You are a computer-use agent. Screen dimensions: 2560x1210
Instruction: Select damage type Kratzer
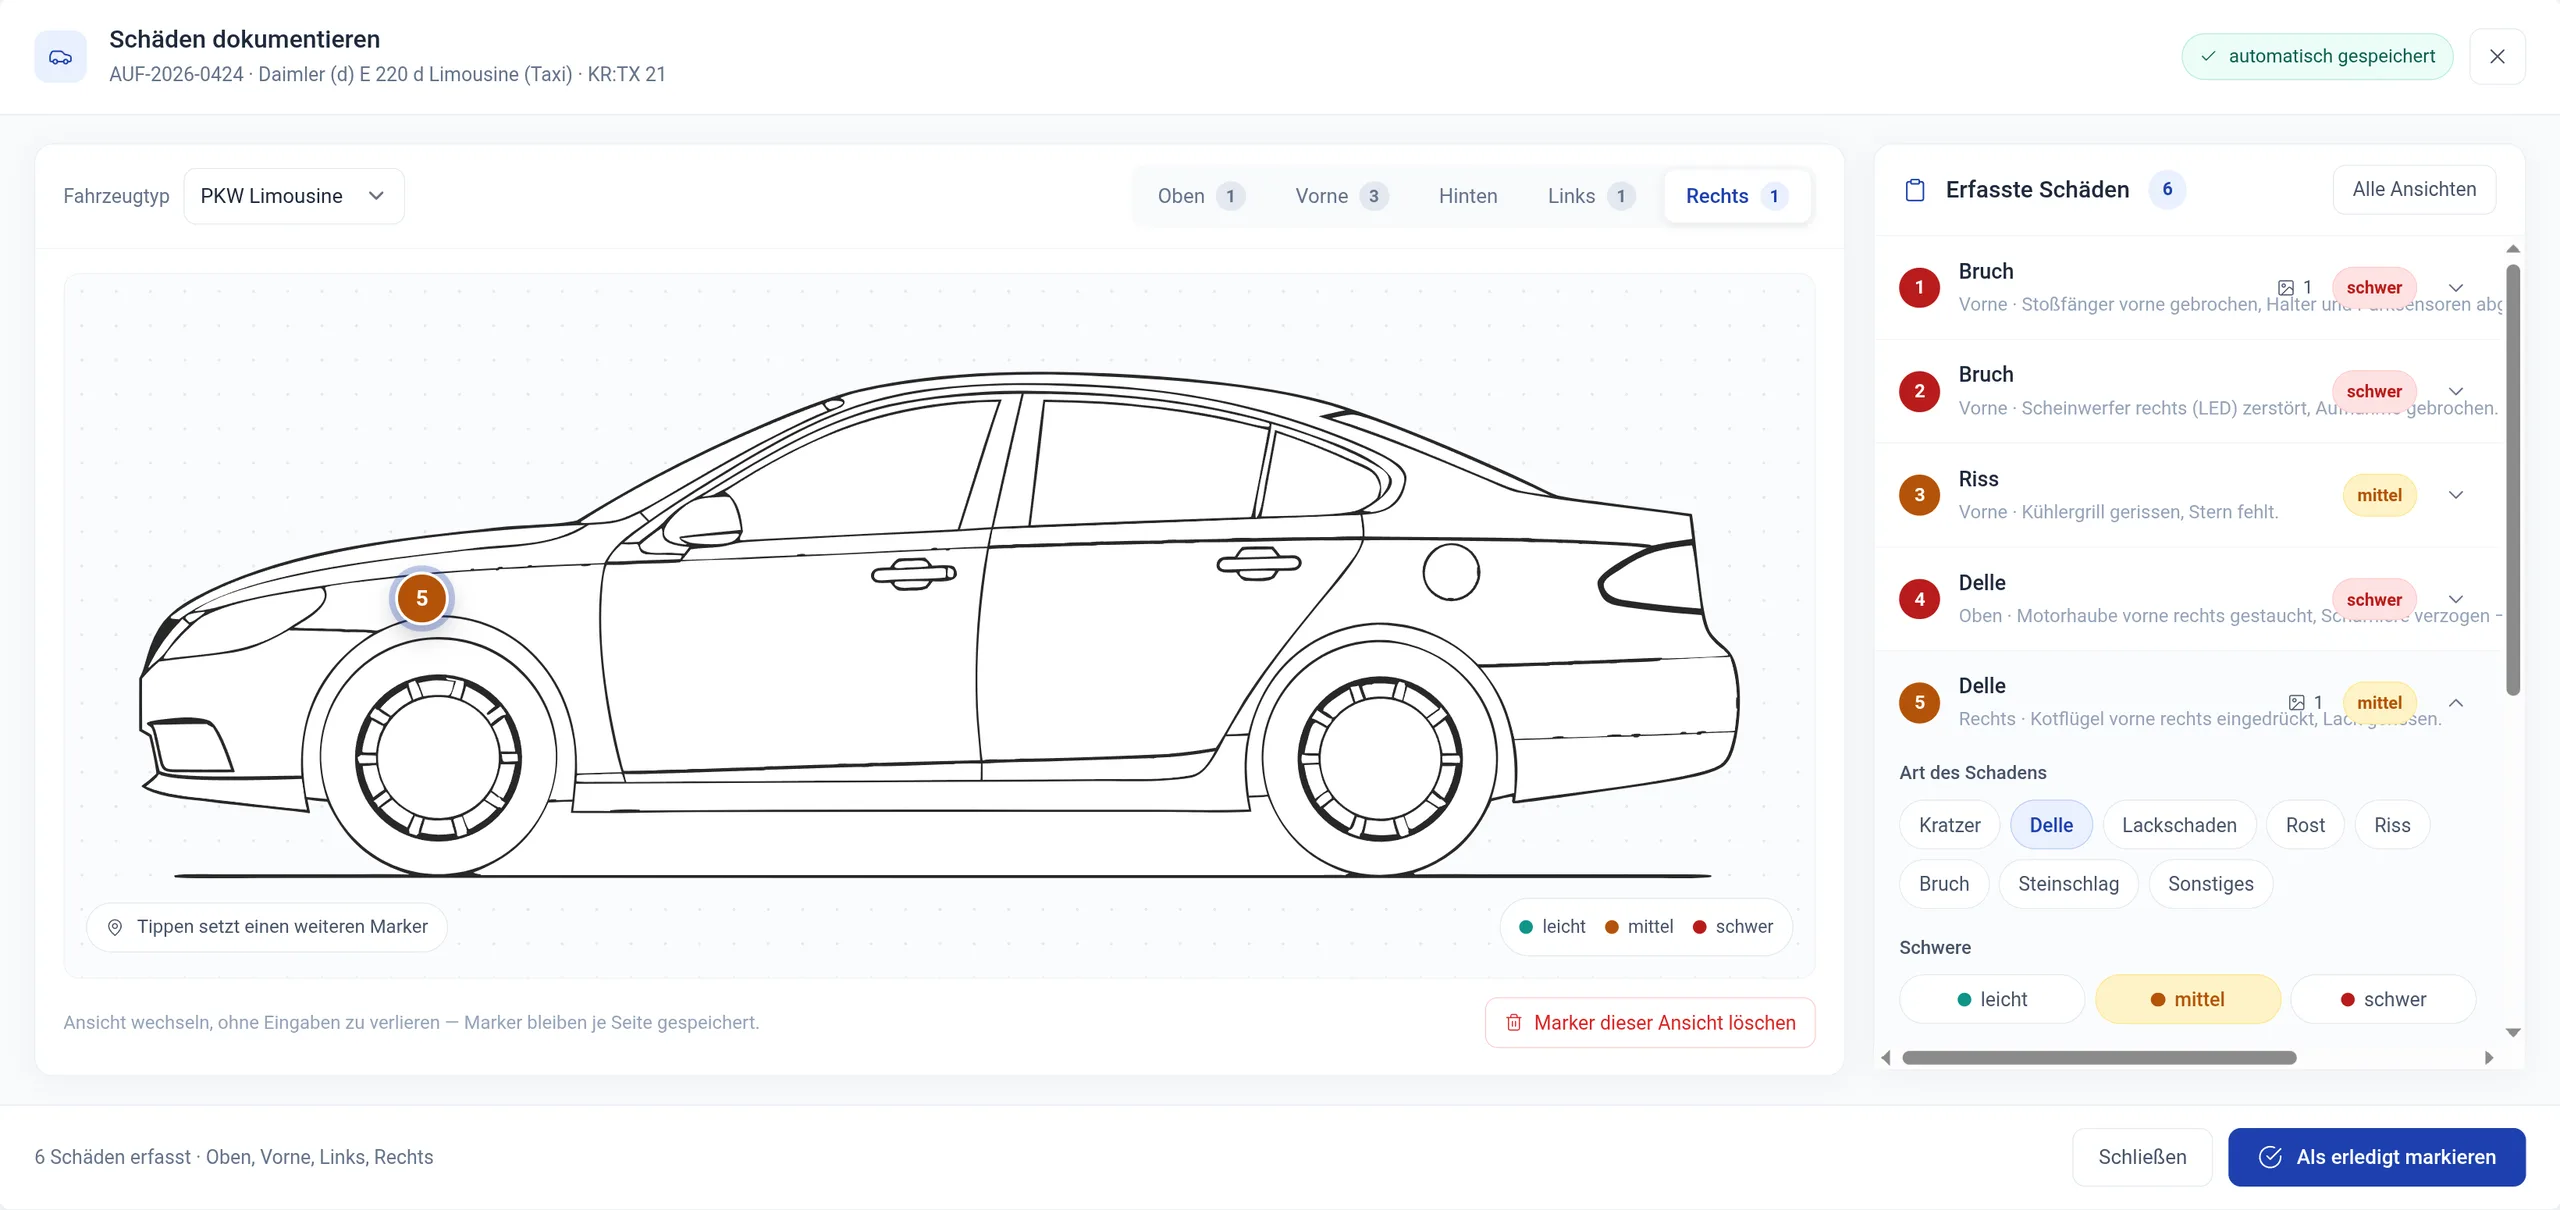click(1949, 825)
